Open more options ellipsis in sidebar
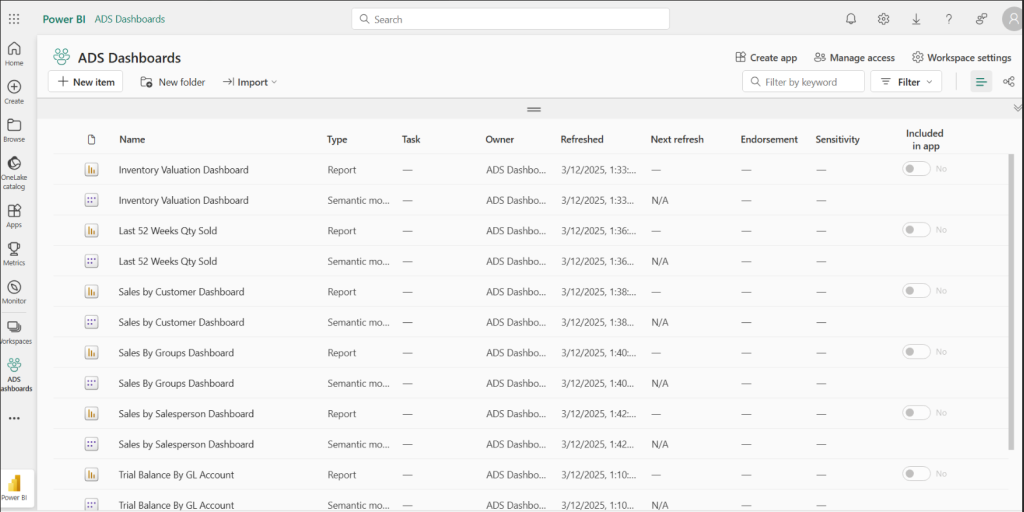This screenshot has height=512, width=1024. coord(14,418)
